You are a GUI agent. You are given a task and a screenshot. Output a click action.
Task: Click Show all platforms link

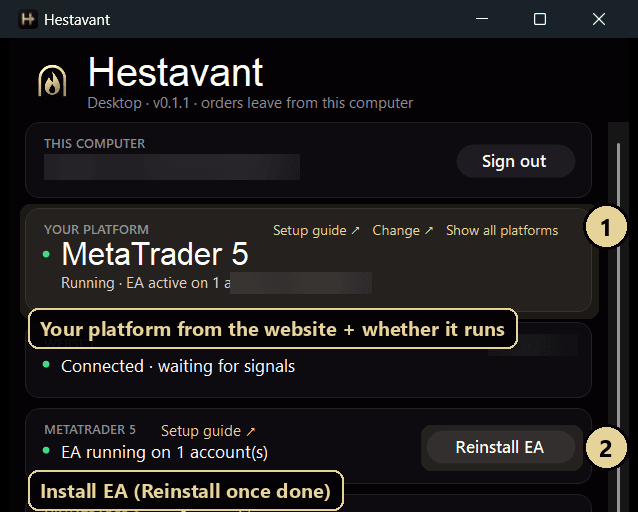pos(502,230)
